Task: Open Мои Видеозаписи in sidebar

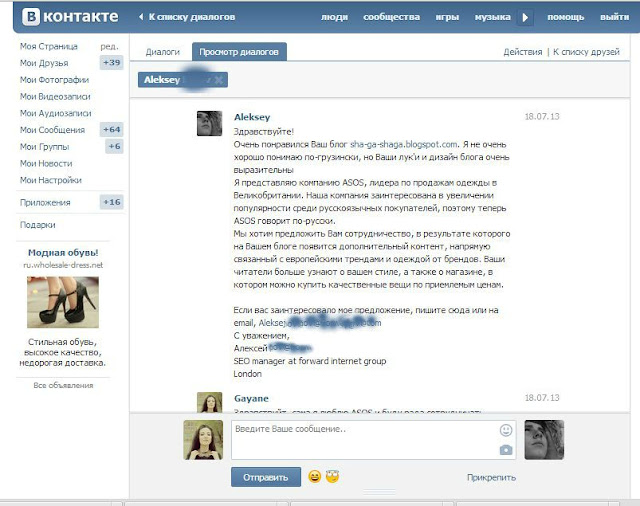Action: (x=55, y=97)
